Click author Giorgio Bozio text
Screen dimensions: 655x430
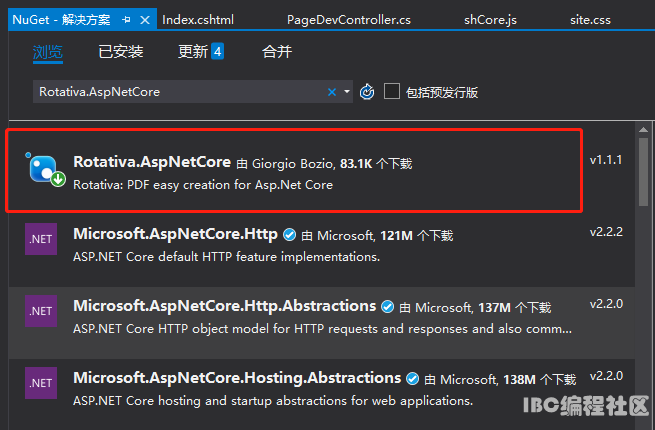[294, 164]
